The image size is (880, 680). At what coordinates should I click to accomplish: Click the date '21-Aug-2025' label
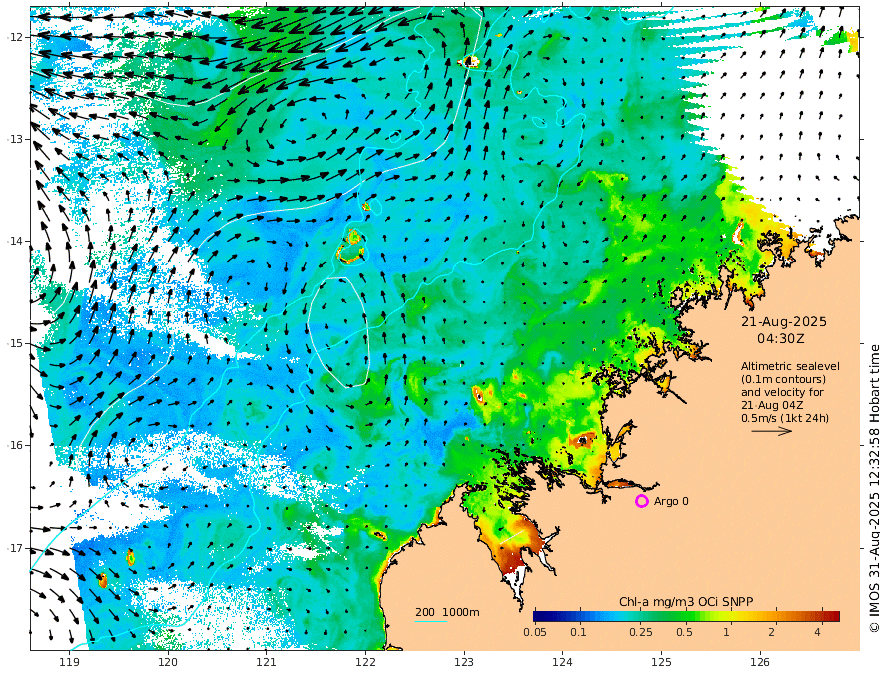pyautogui.click(x=783, y=321)
